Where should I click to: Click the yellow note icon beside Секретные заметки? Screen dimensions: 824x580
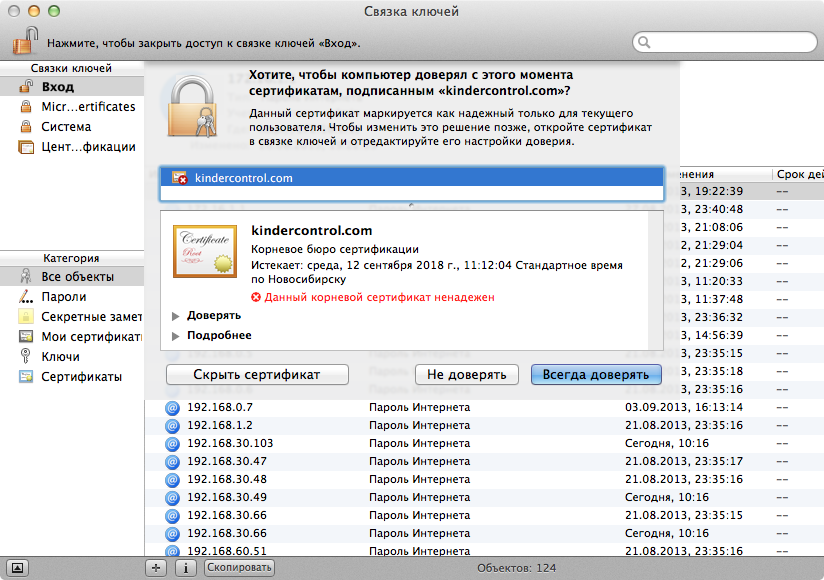26,316
